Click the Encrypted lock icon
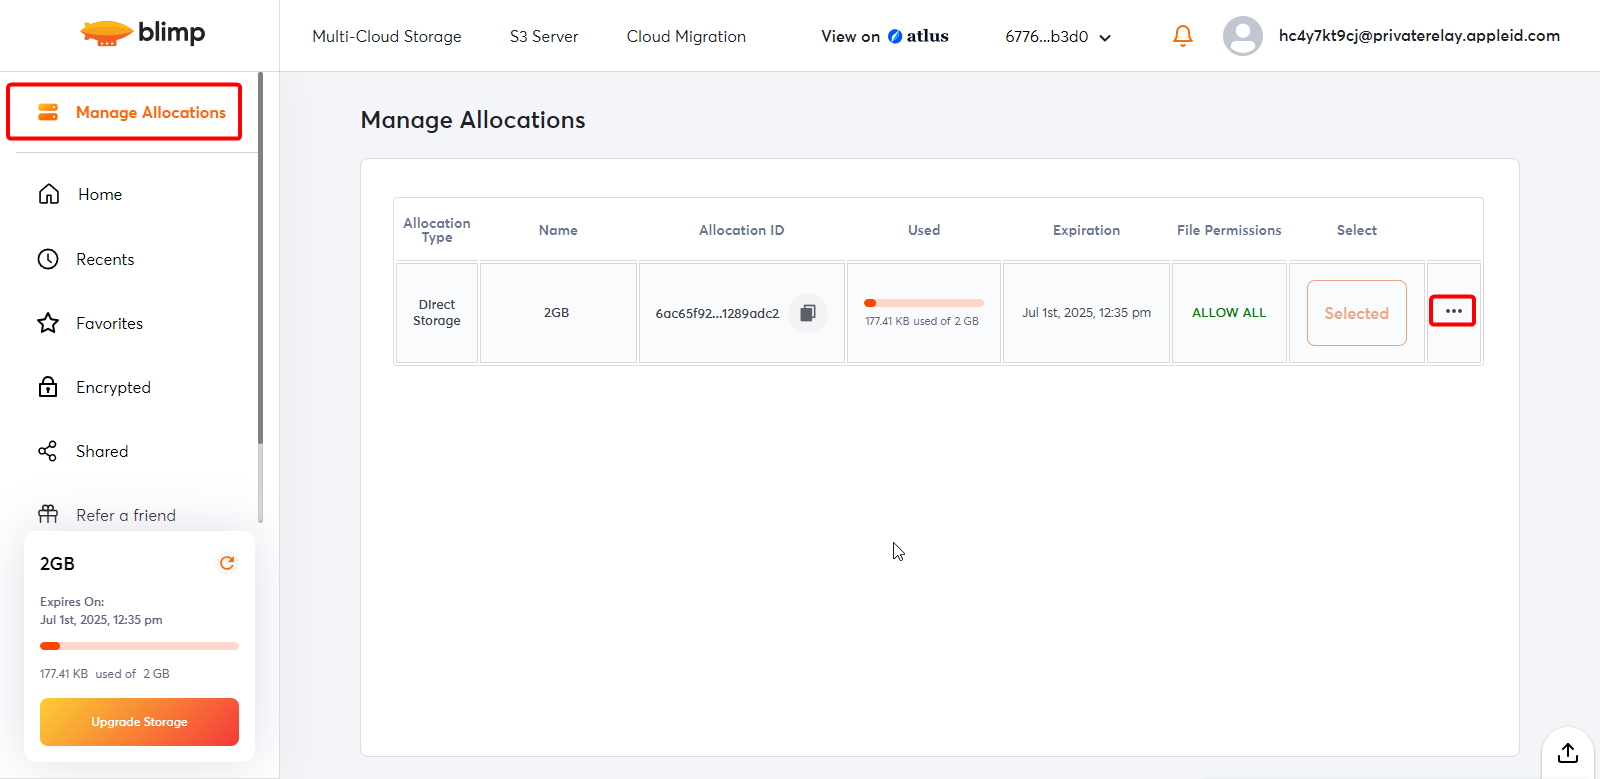Screen dimensions: 1600x779 48,387
